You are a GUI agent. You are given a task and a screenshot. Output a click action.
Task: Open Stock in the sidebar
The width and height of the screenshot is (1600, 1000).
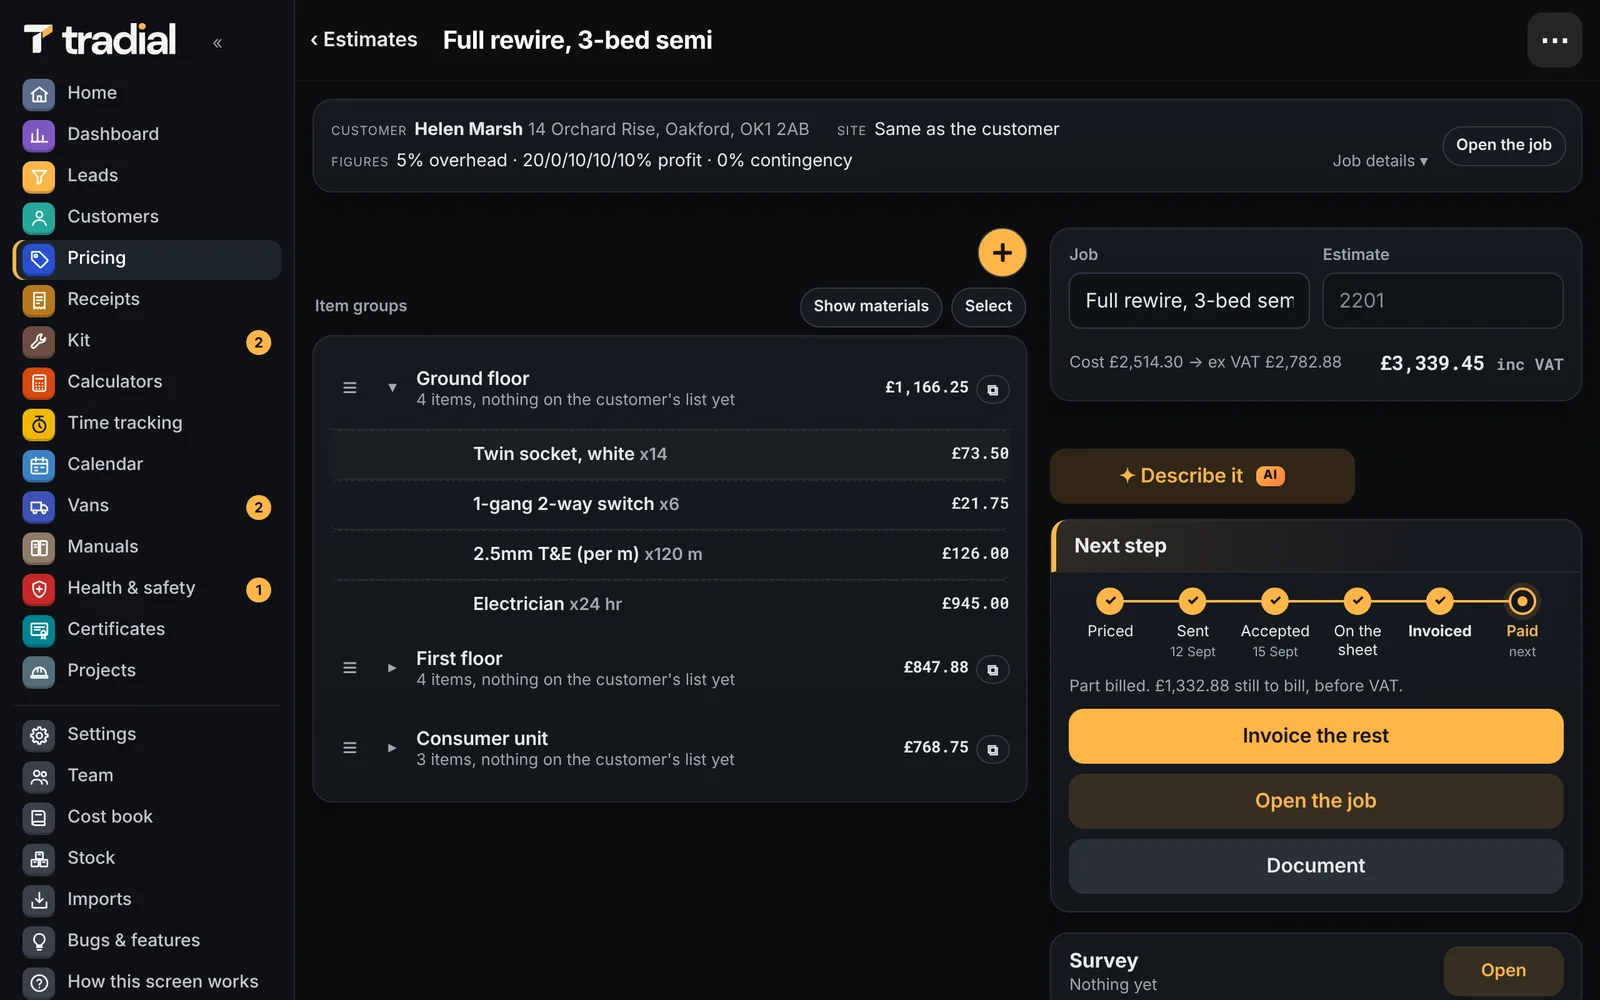point(147,858)
